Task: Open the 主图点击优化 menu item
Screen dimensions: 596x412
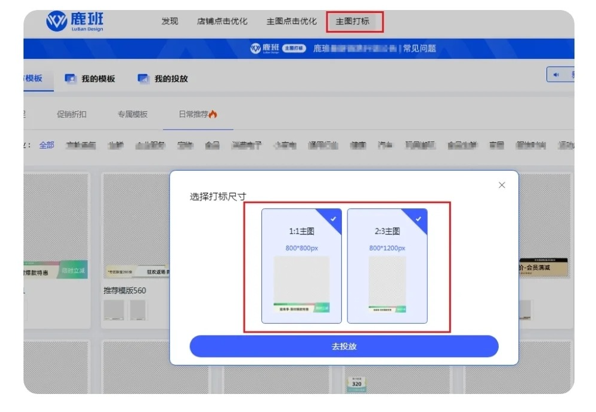Action: [x=292, y=21]
